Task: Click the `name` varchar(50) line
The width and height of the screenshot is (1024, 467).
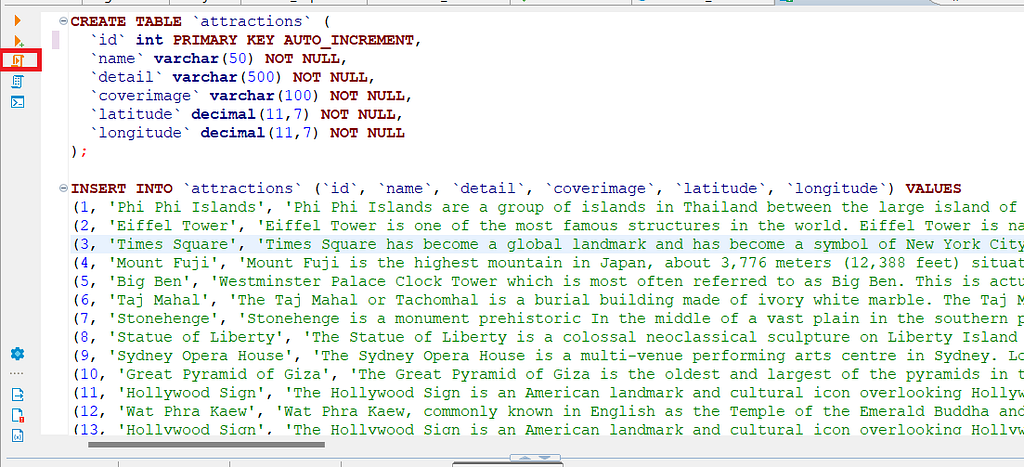Action: pos(216,59)
